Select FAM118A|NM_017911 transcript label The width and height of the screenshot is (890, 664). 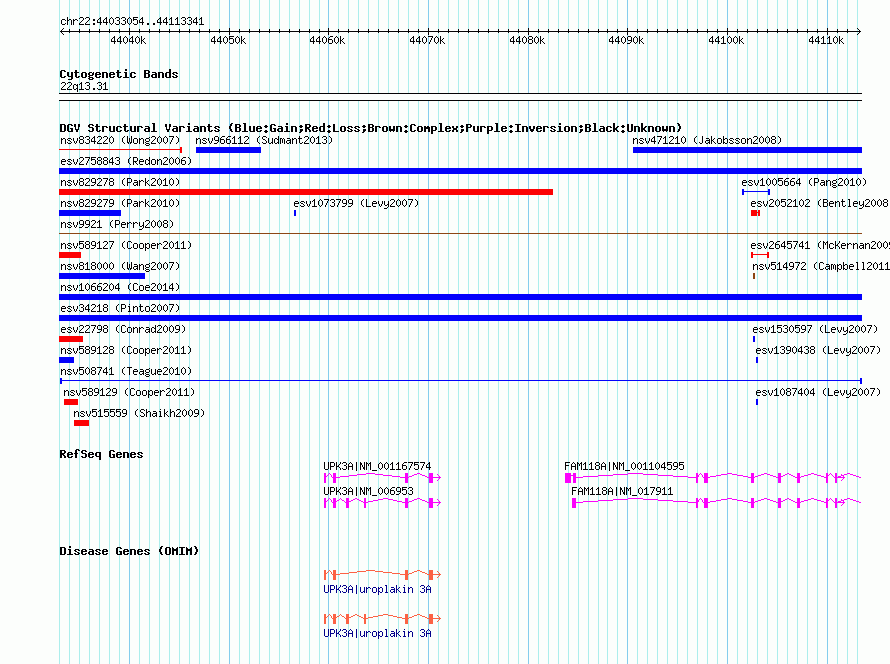tap(622, 491)
